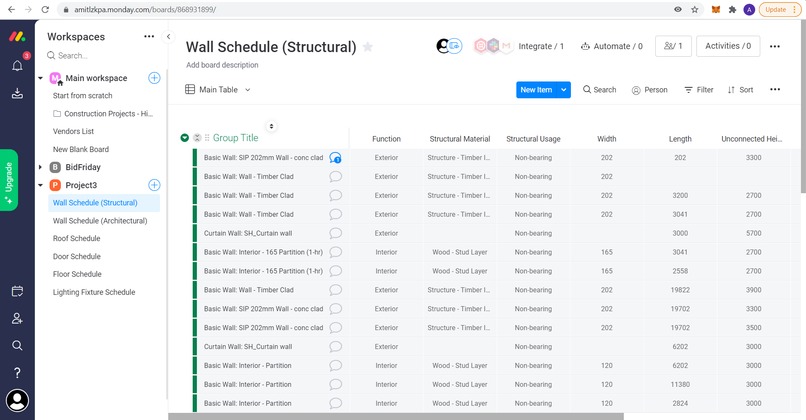Click the Width column header
The image size is (806, 420).
[x=607, y=139]
